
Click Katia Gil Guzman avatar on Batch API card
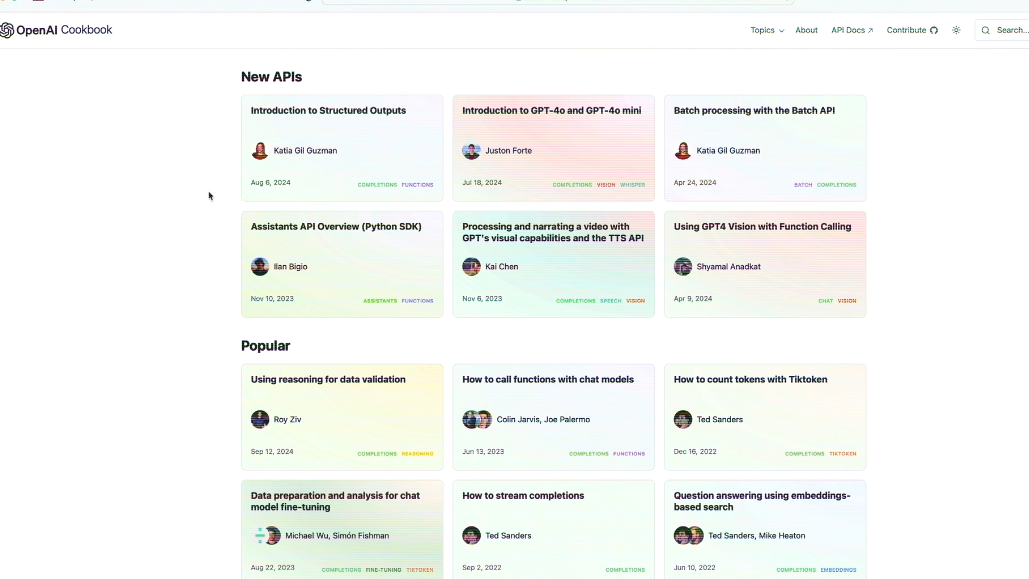click(x=682, y=150)
